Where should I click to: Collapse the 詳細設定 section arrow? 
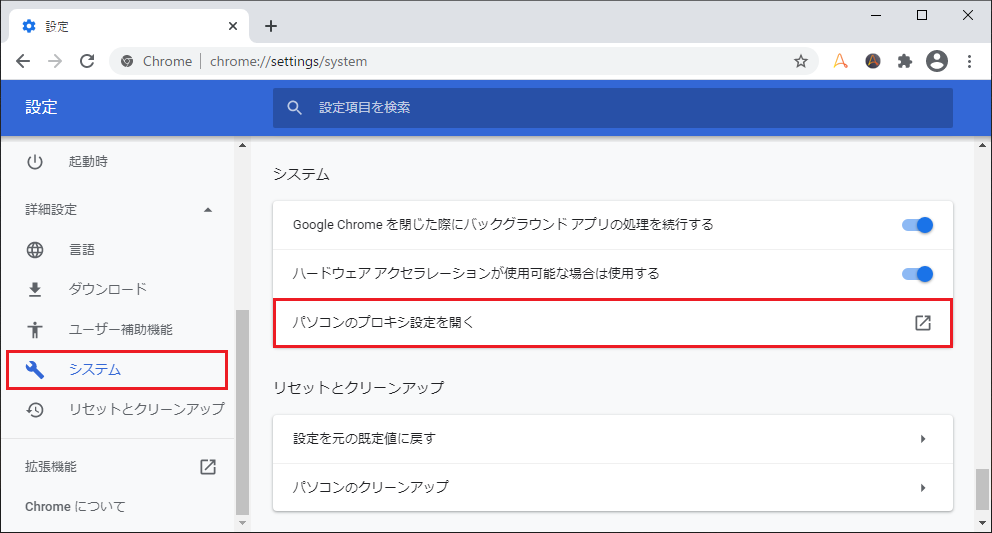(208, 210)
